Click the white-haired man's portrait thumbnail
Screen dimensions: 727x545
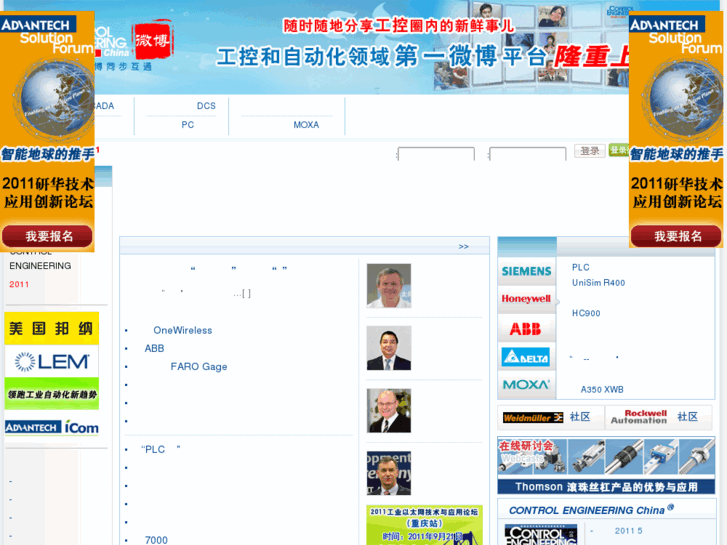[389, 286]
